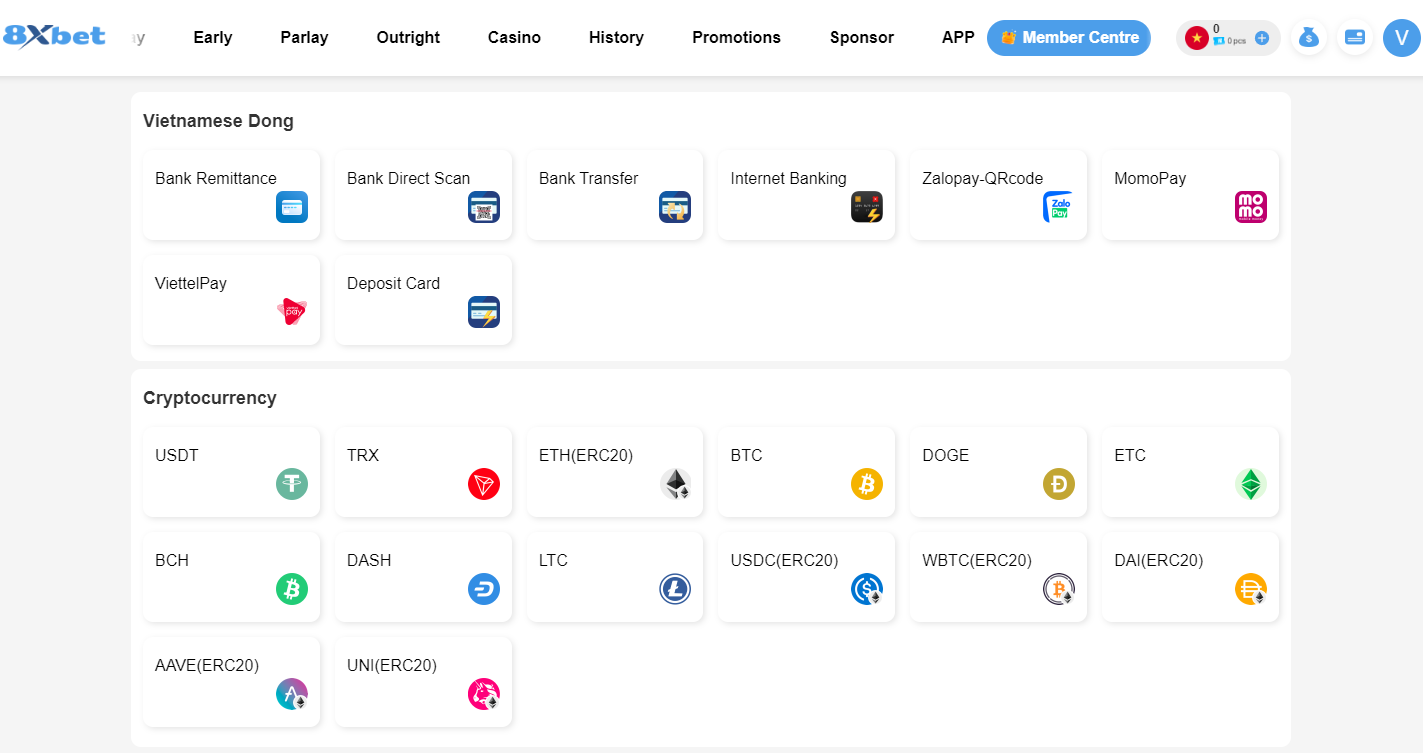The image size is (1423, 753).
Task: Click the Member Centre button
Action: pos(1068,38)
